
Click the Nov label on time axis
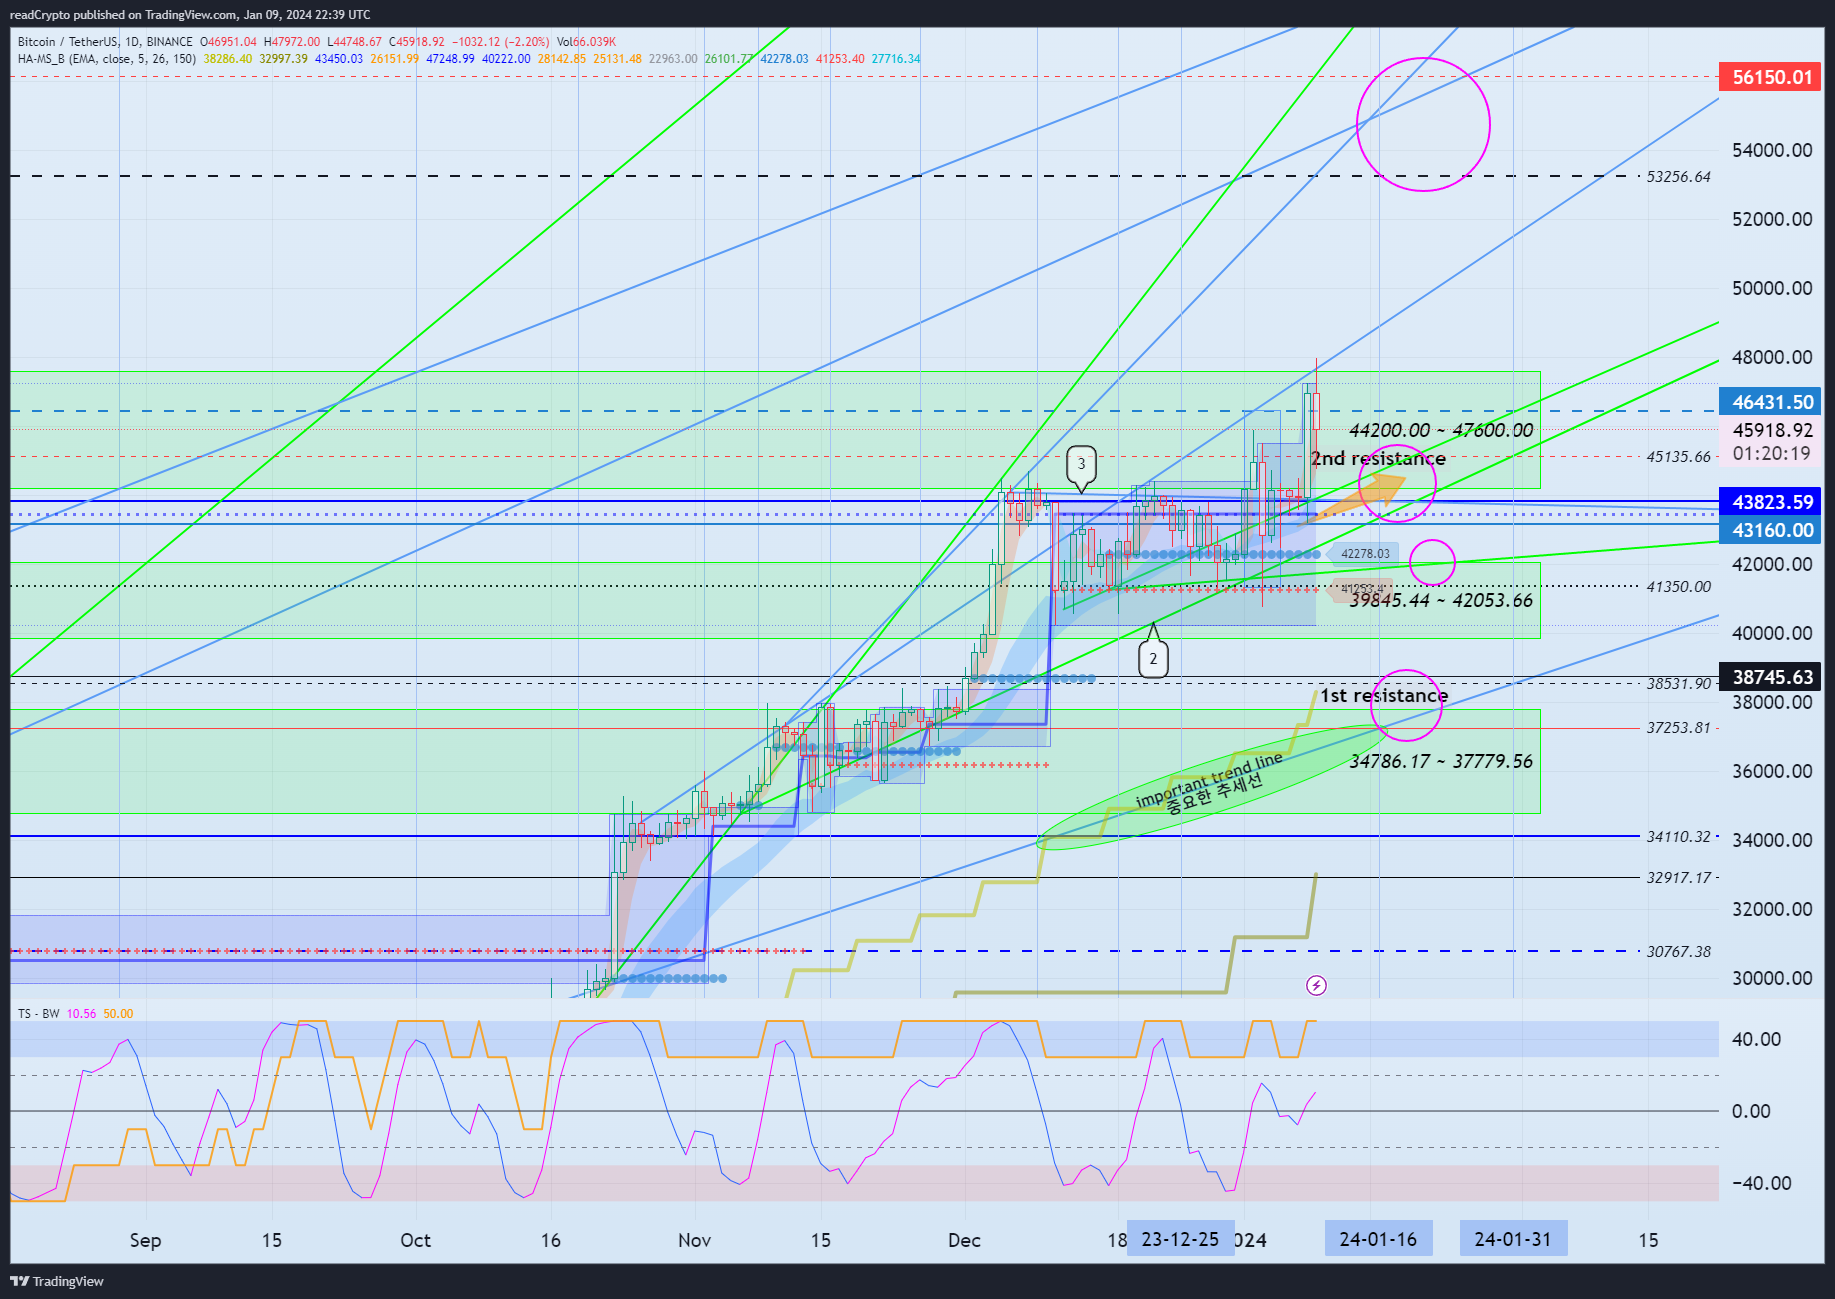coord(694,1240)
